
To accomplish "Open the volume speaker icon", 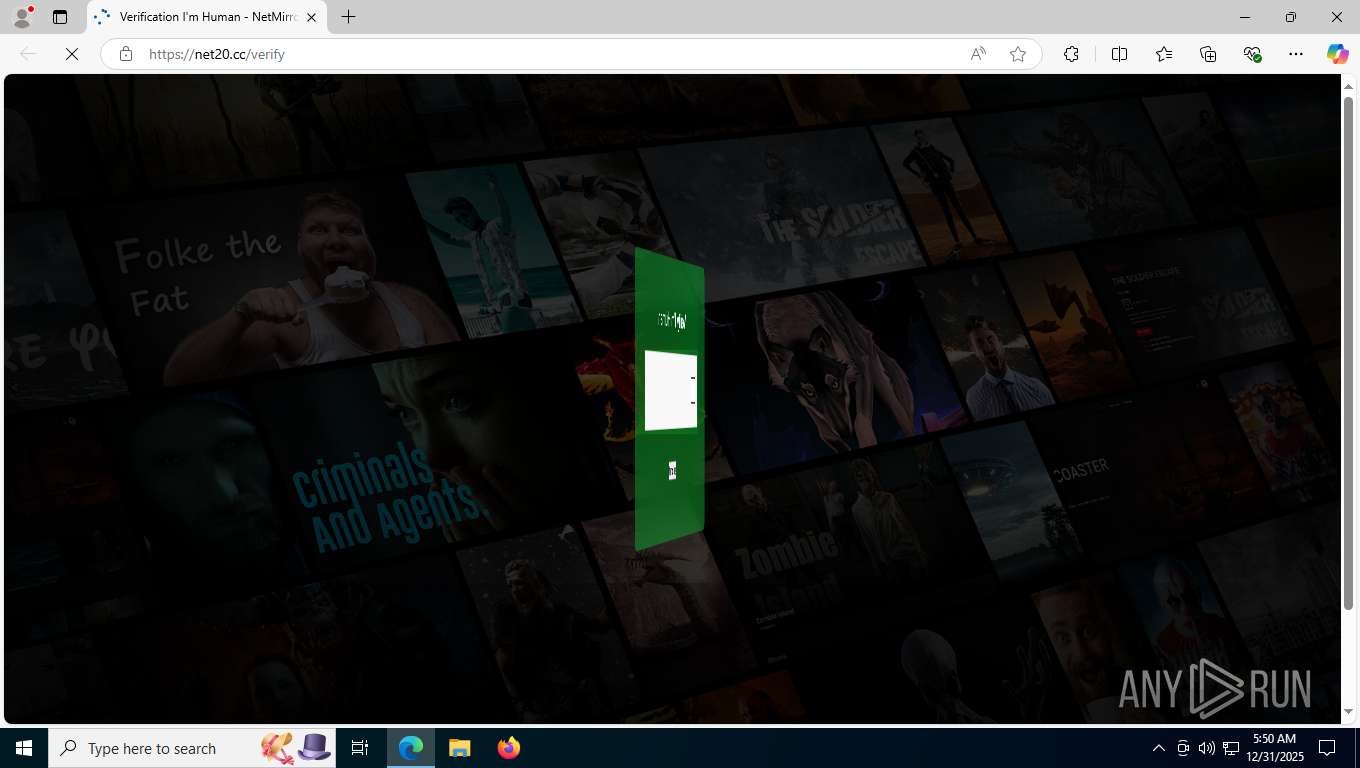I will point(1206,748).
